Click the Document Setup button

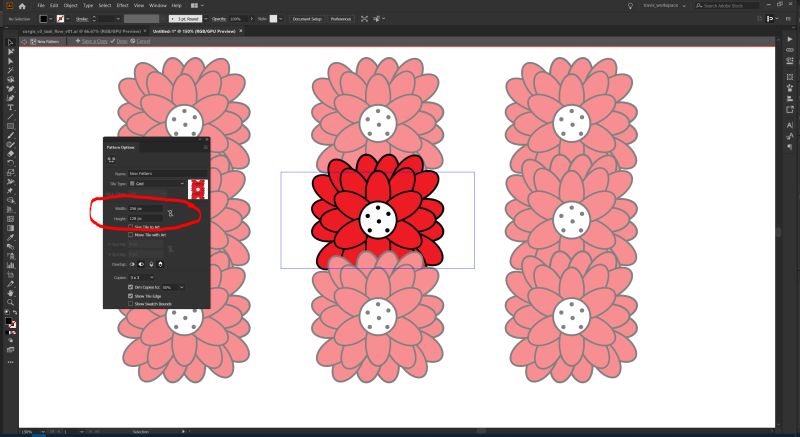coord(308,19)
